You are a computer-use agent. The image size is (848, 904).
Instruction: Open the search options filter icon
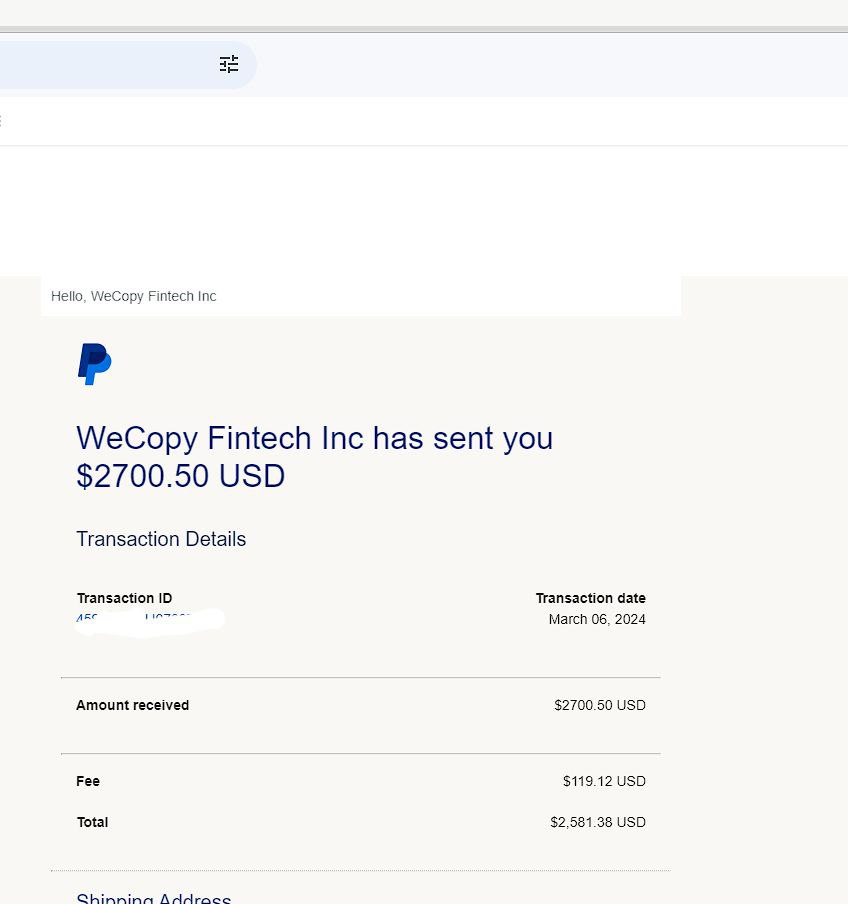(x=229, y=64)
